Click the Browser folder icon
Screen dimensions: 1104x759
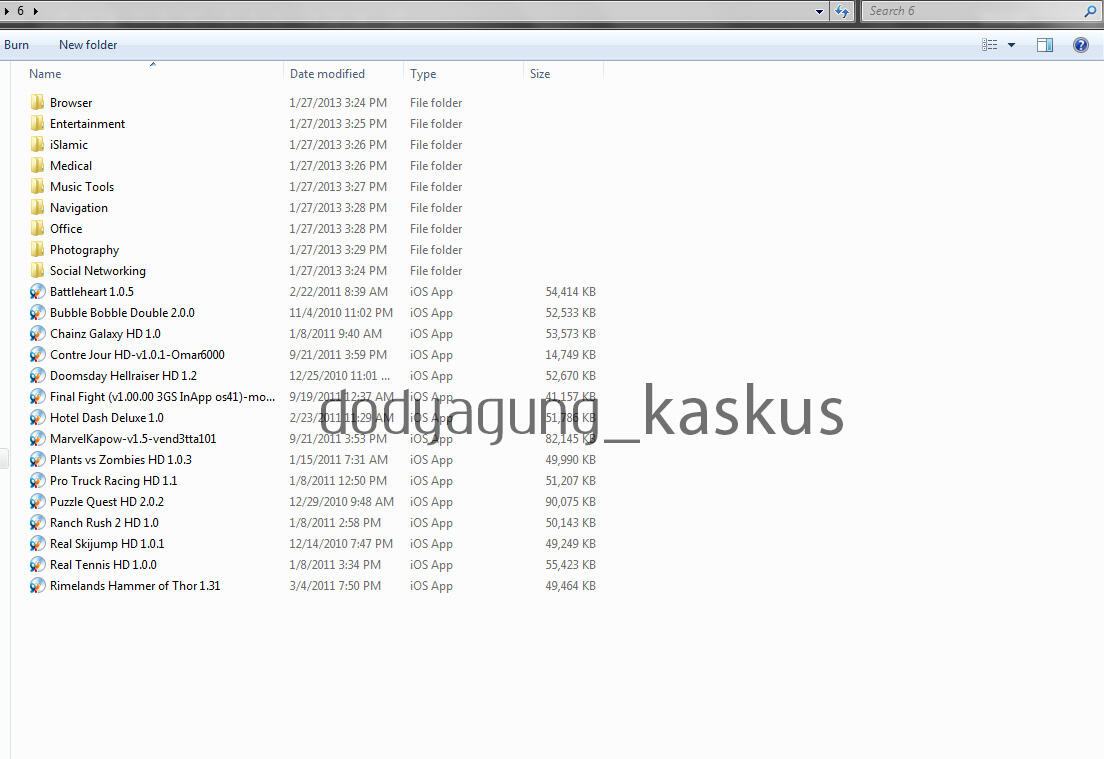pyautogui.click(x=37, y=103)
